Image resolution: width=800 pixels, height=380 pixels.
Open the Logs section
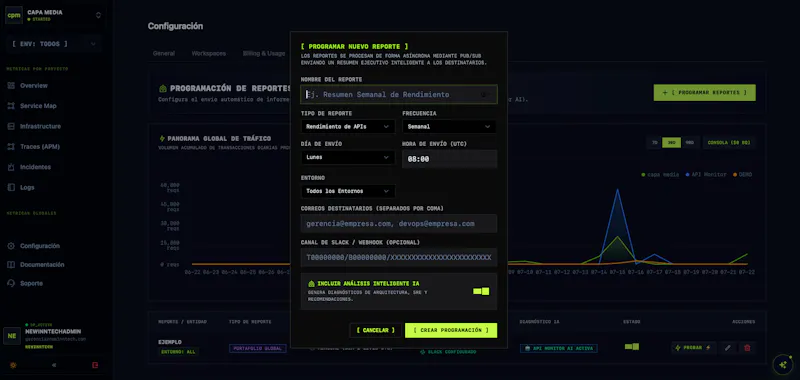click(27, 188)
